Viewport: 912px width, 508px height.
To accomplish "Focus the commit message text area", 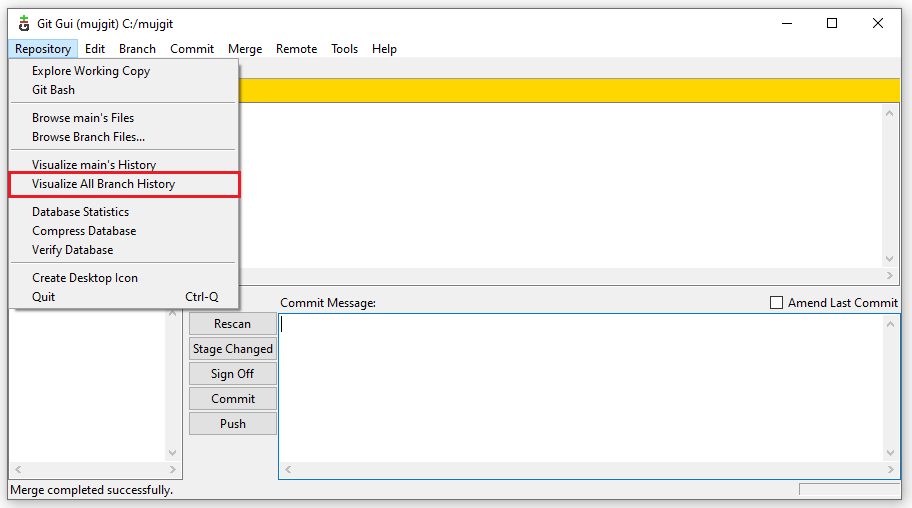I will [582, 388].
